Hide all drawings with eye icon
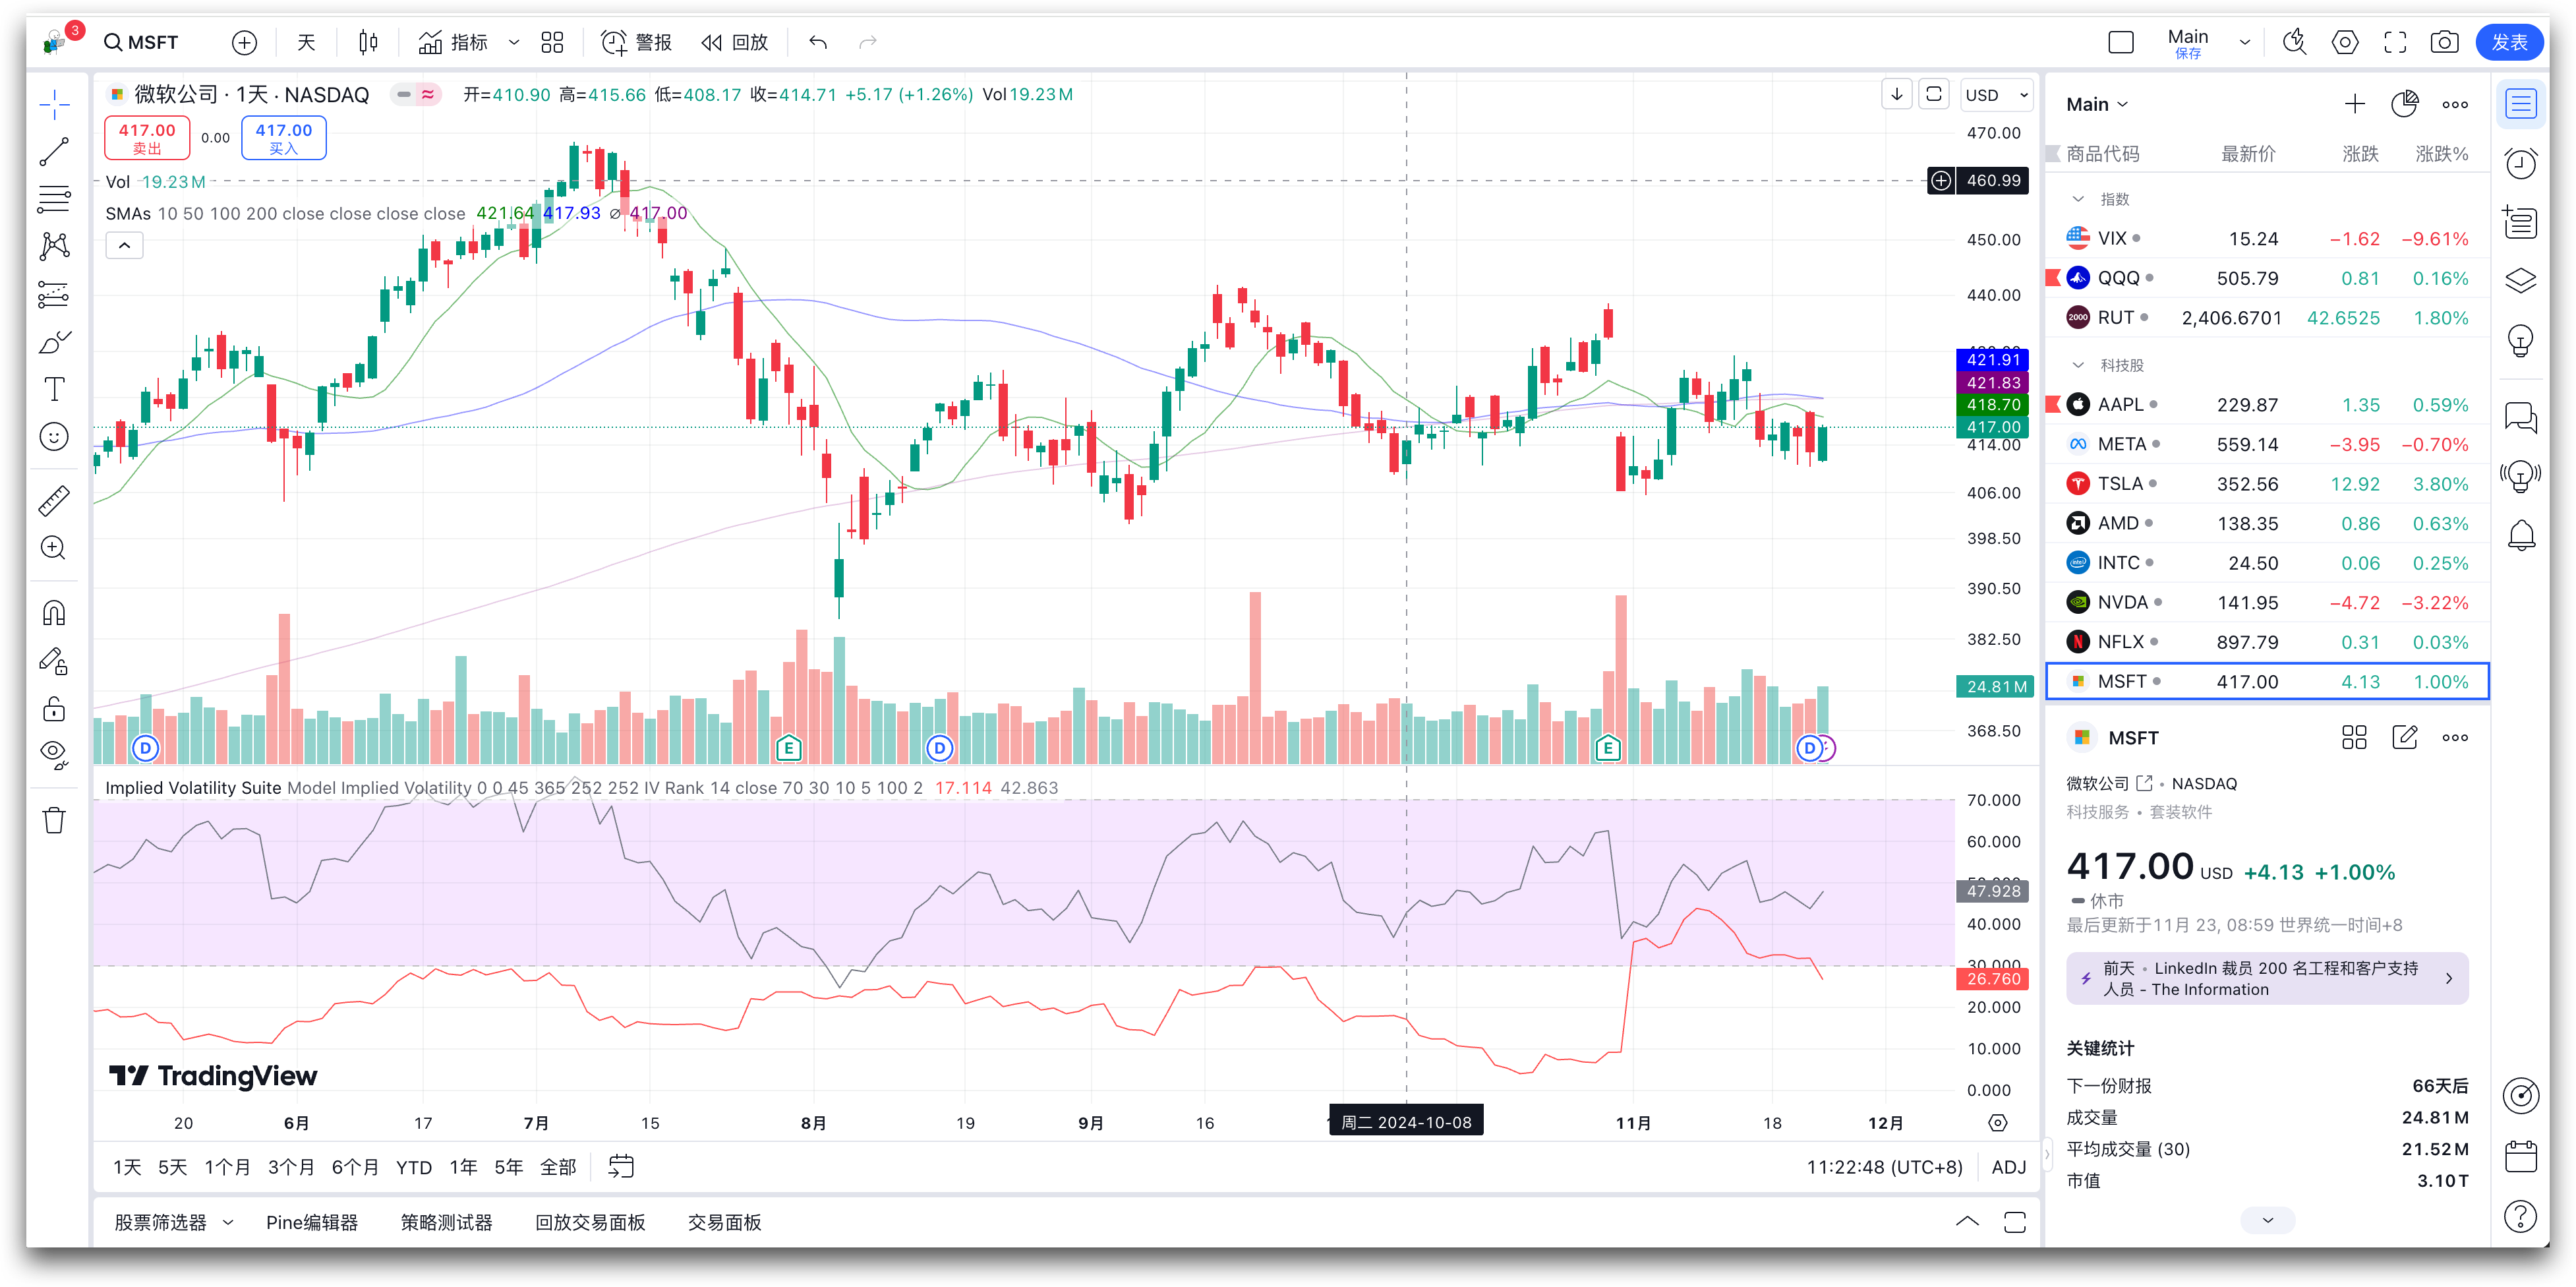 [54, 755]
